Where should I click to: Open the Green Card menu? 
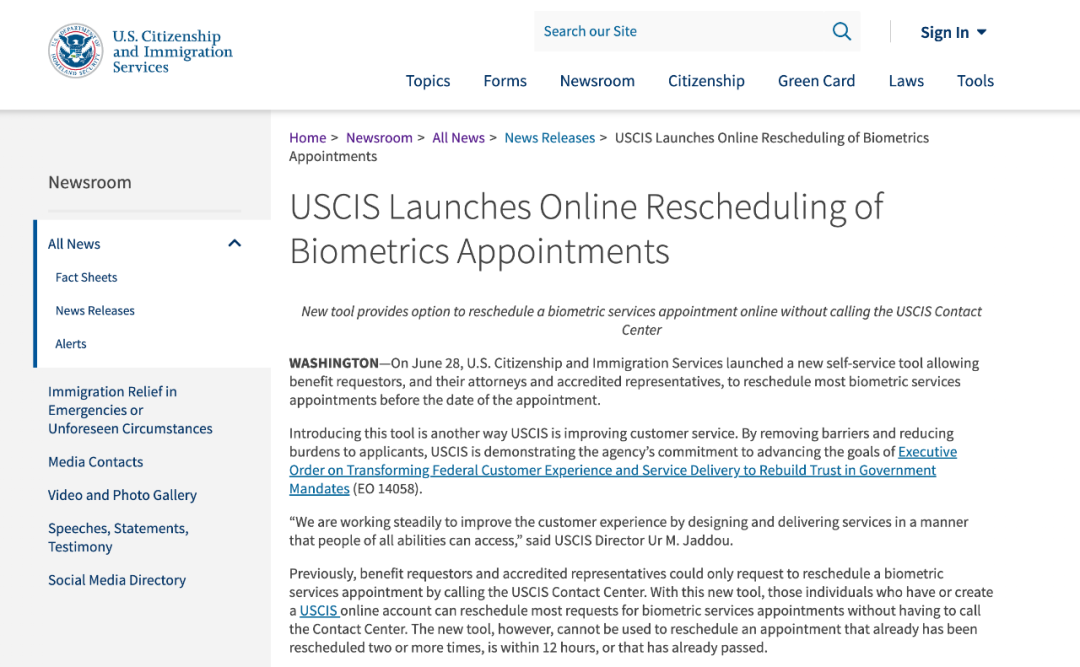pyautogui.click(x=816, y=81)
